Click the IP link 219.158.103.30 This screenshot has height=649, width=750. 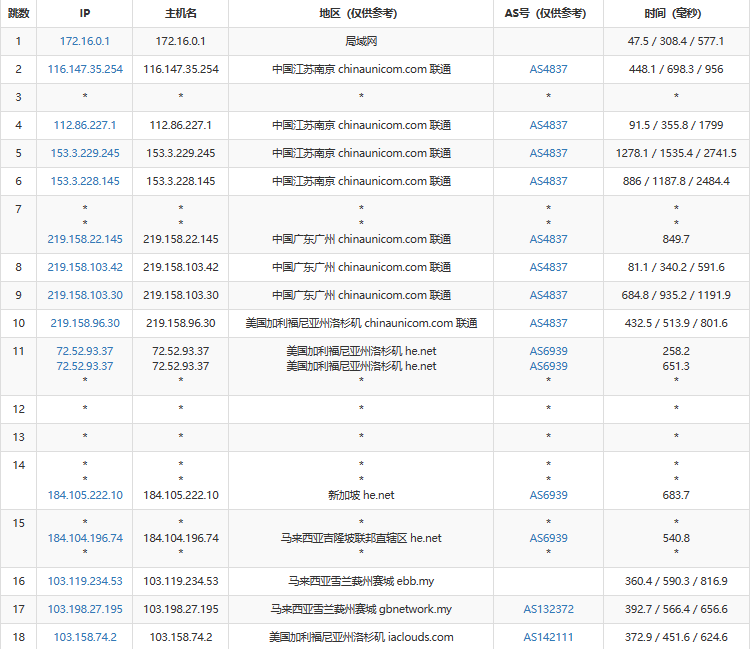coord(85,295)
